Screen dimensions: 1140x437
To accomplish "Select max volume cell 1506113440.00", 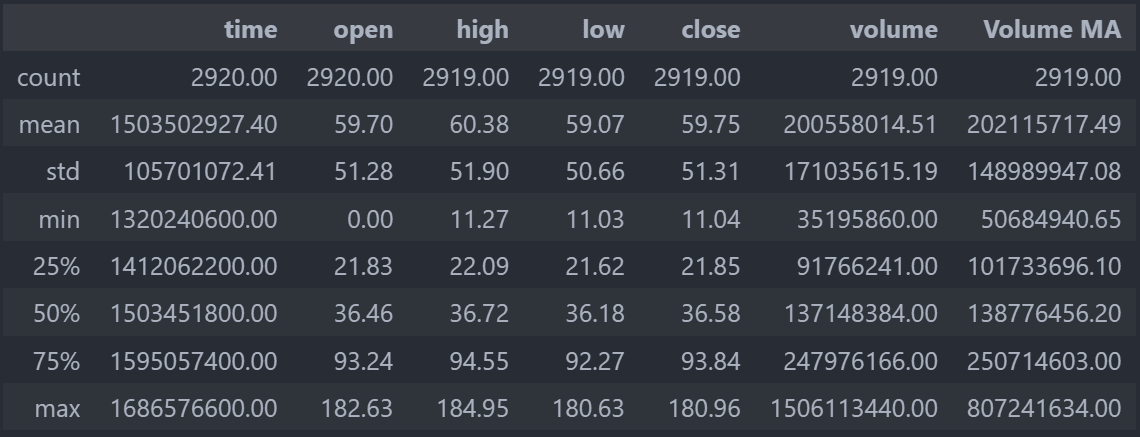I will [854, 409].
